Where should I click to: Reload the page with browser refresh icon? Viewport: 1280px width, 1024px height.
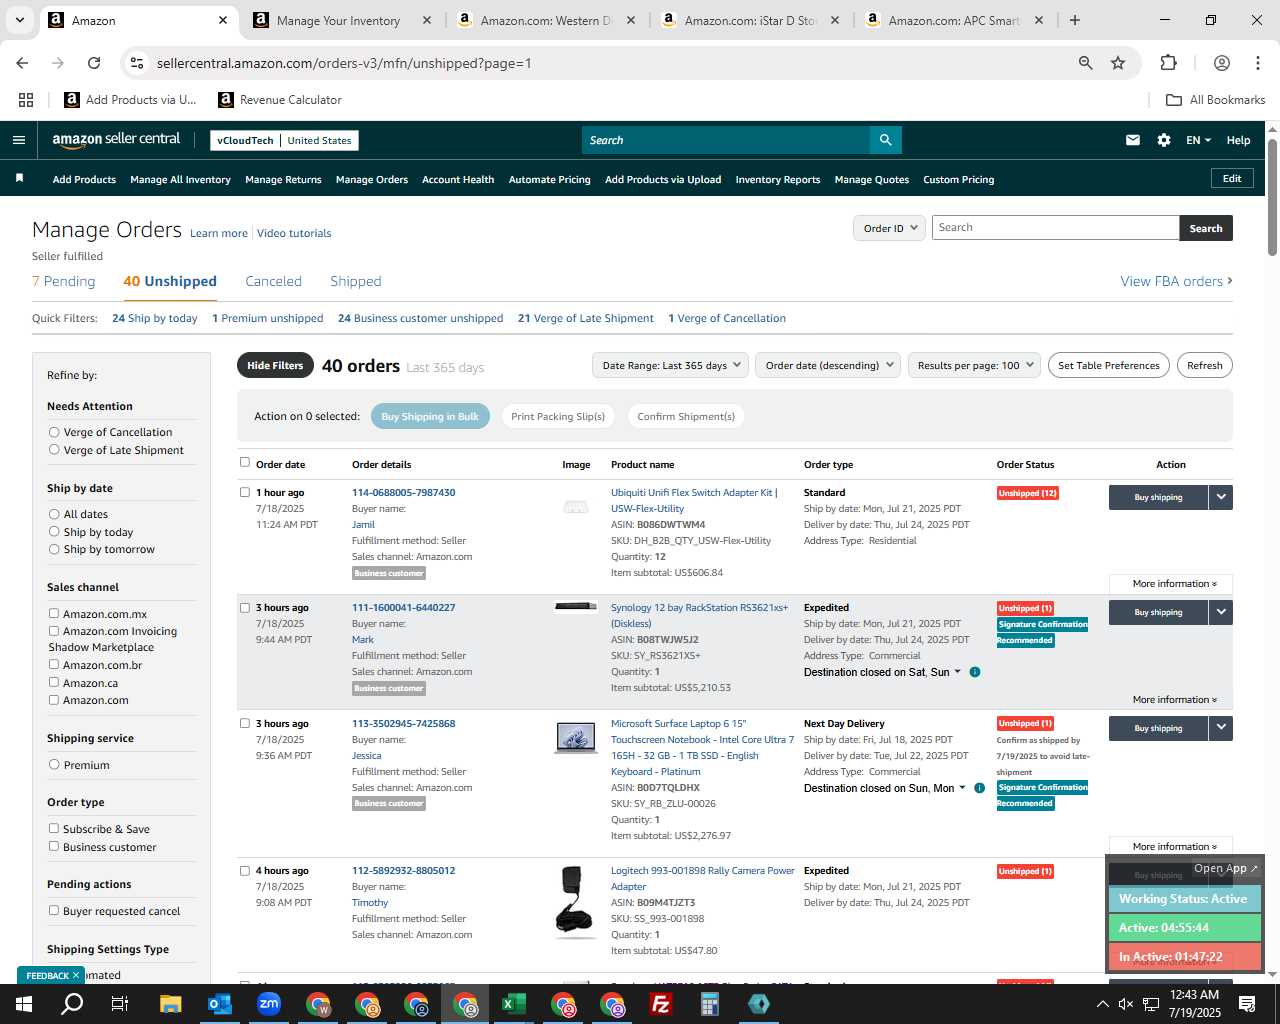tap(94, 63)
